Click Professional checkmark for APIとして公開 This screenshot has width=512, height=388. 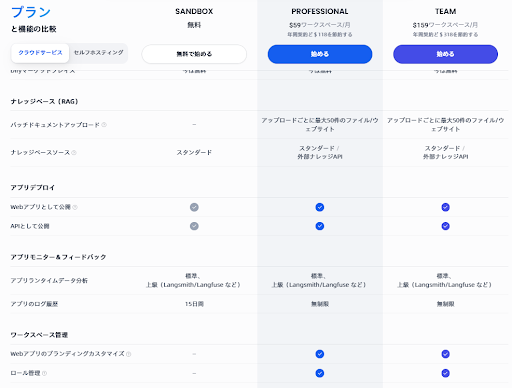(x=320, y=226)
